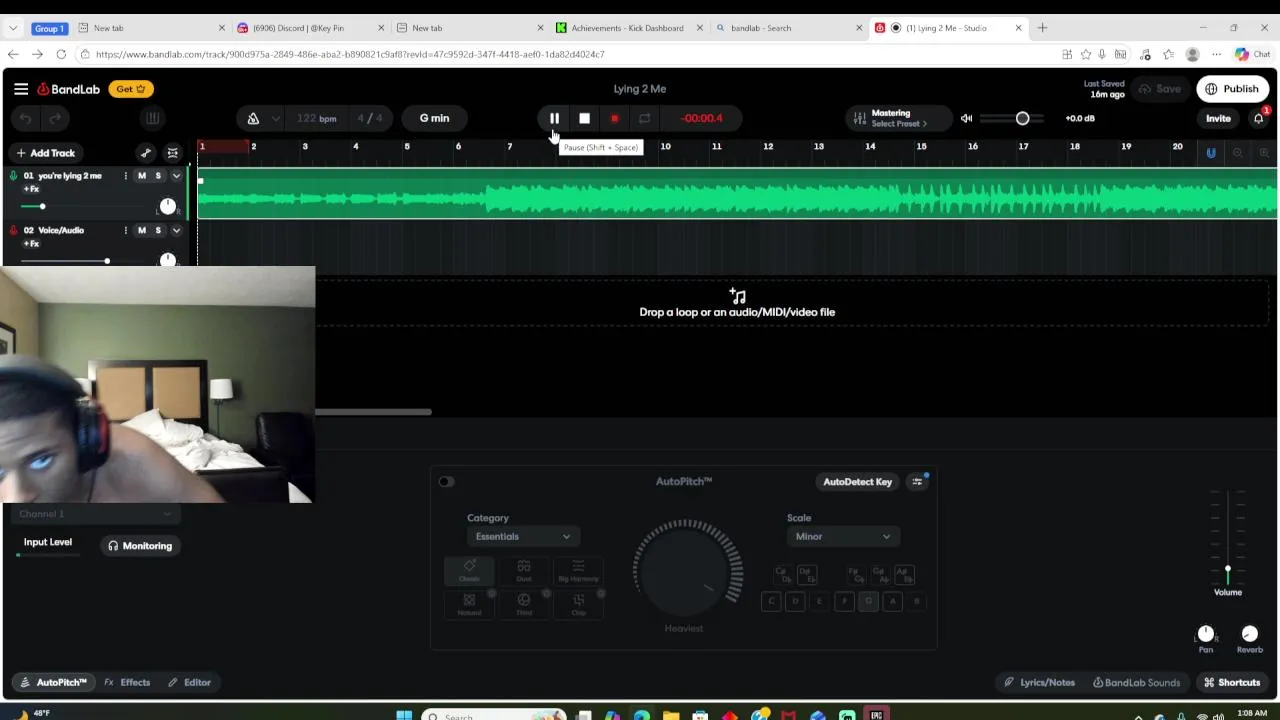Viewport: 1280px width, 720px height.
Task: Start recording with the red record button
Action: click(x=614, y=118)
